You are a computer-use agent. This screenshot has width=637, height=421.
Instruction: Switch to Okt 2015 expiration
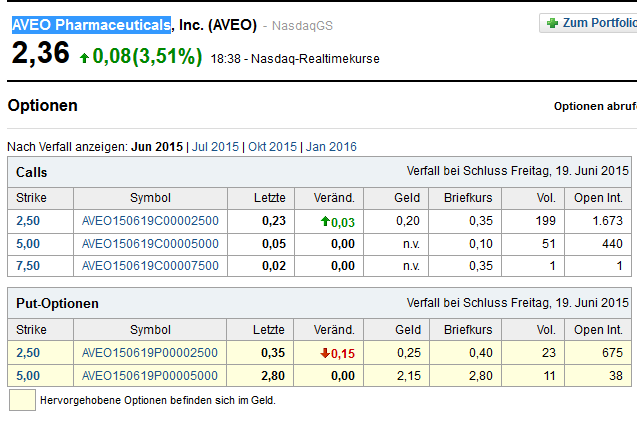[x=273, y=147]
